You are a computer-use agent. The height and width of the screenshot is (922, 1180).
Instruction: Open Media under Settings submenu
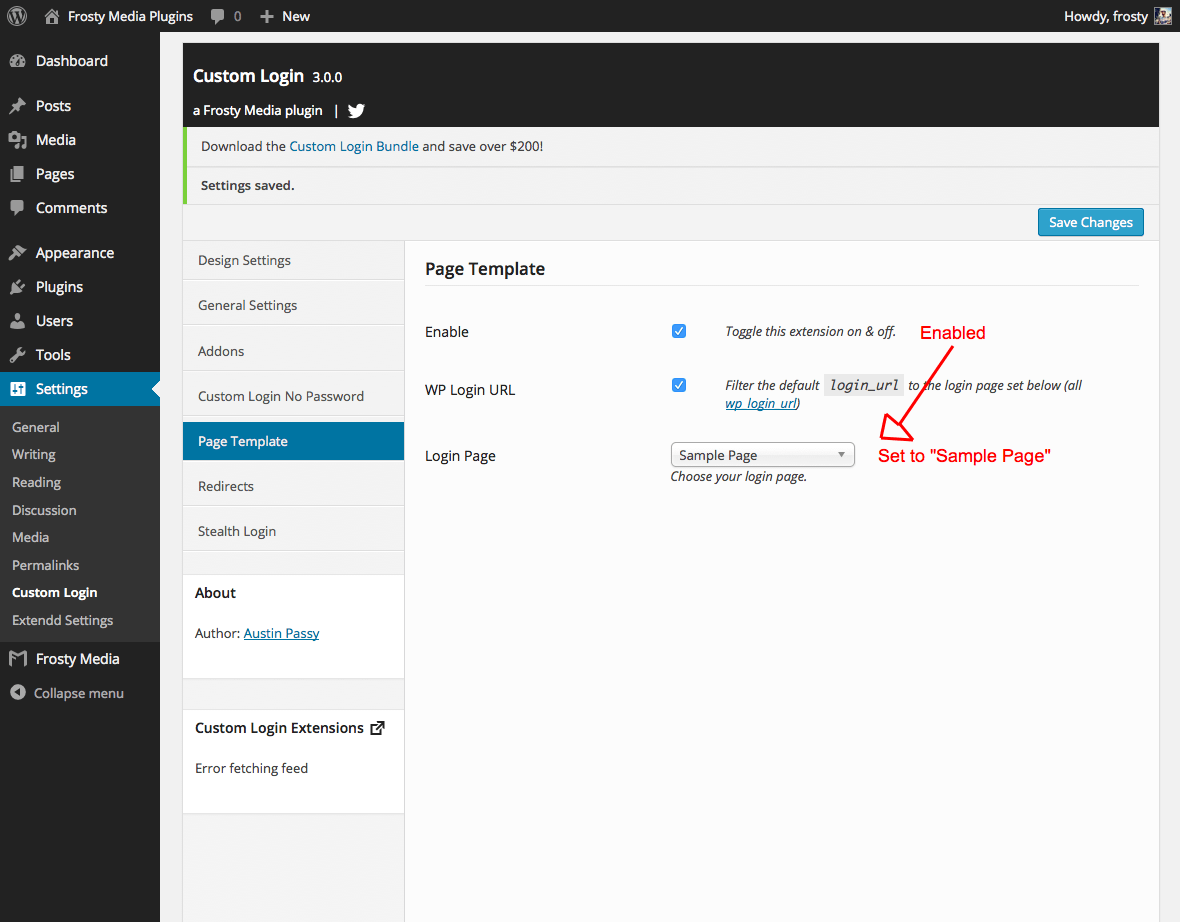coord(30,537)
